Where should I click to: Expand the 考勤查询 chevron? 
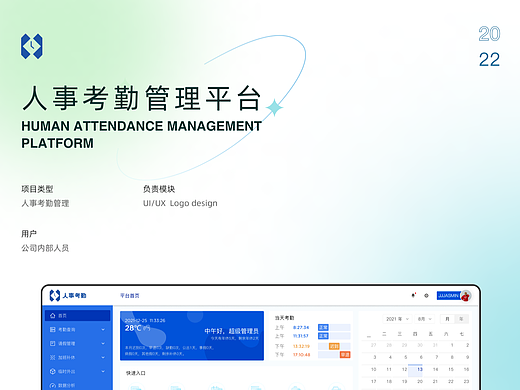pos(103,329)
